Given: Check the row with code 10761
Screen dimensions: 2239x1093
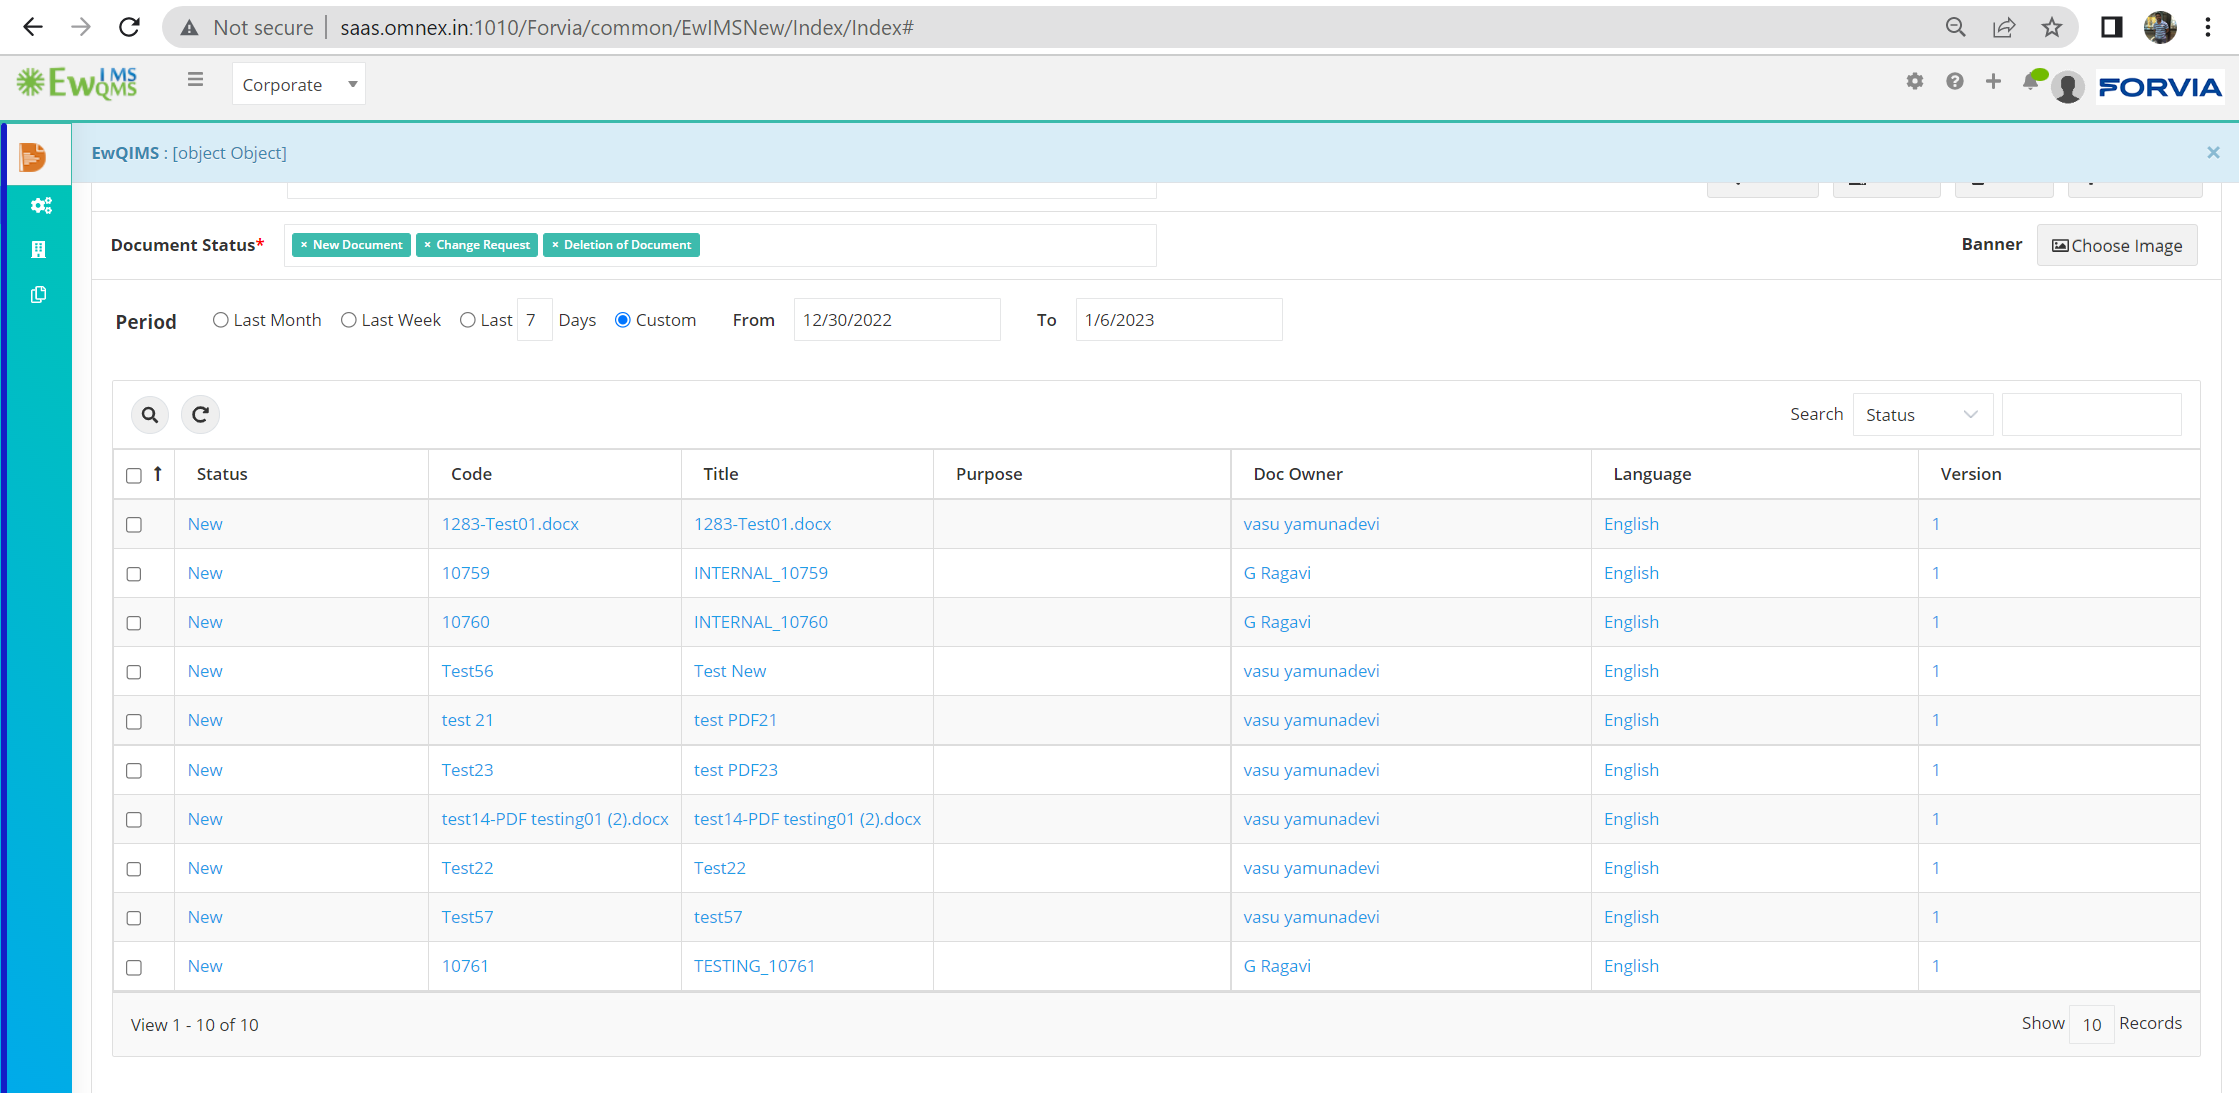Looking at the screenshot, I should (134, 966).
